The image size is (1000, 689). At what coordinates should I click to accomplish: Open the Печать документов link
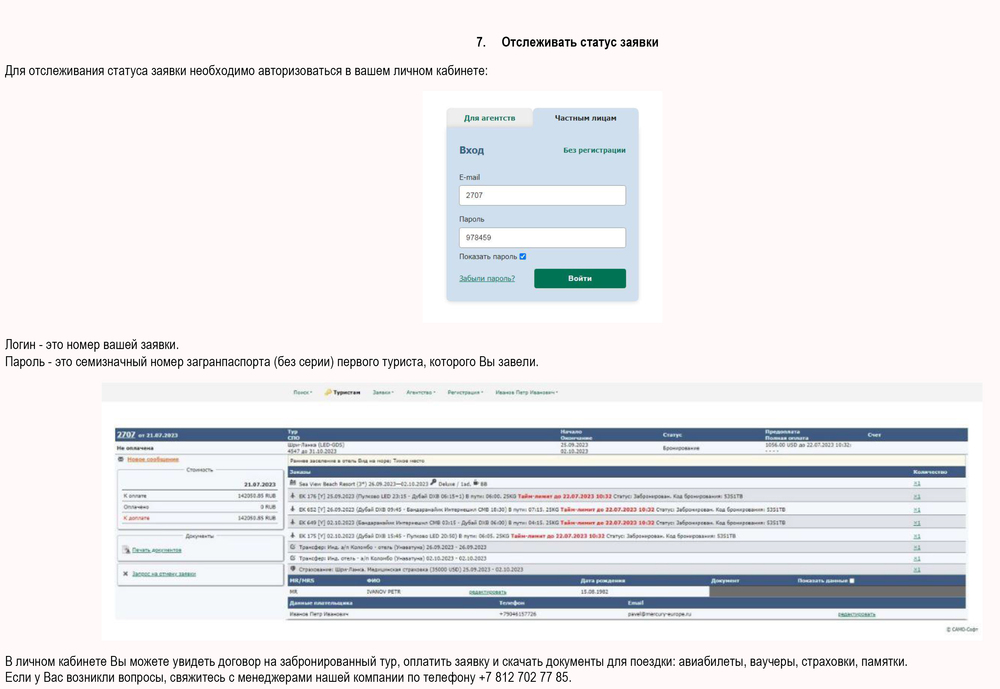click(x=157, y=550)
